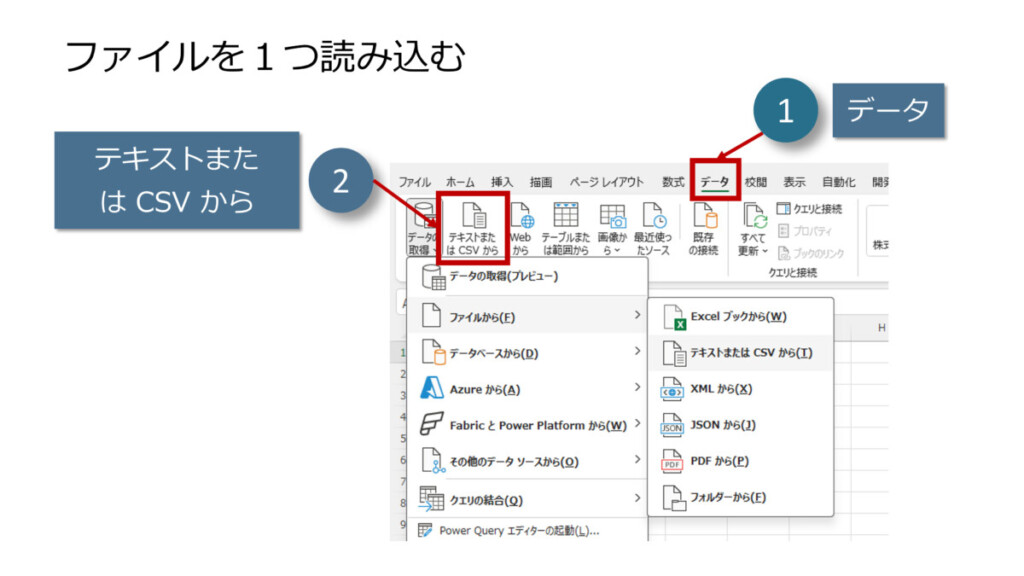This screenshot has width=1024, height=576.
Task: Open the データの取得 dropdown button
Action: (x=421, y=229)
